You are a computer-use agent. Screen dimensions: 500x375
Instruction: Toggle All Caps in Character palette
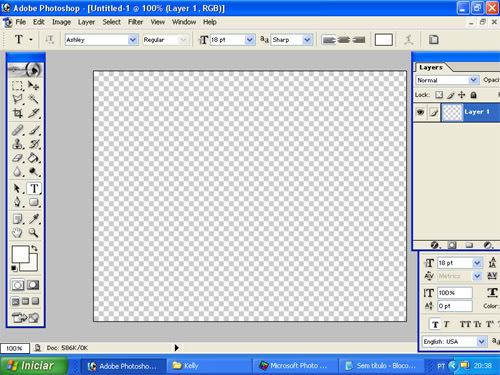coord(465,324)
